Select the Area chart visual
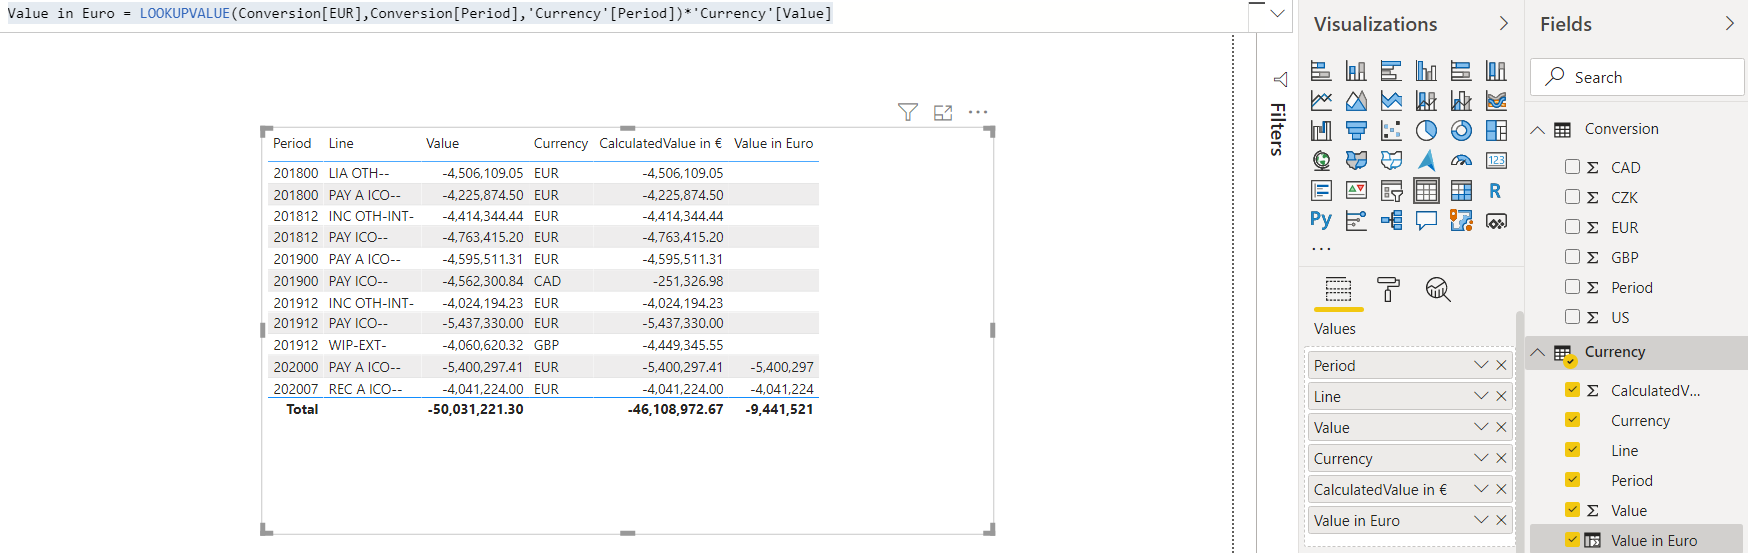Viewport: 1748px width, 553px height. pos(1356,101)
